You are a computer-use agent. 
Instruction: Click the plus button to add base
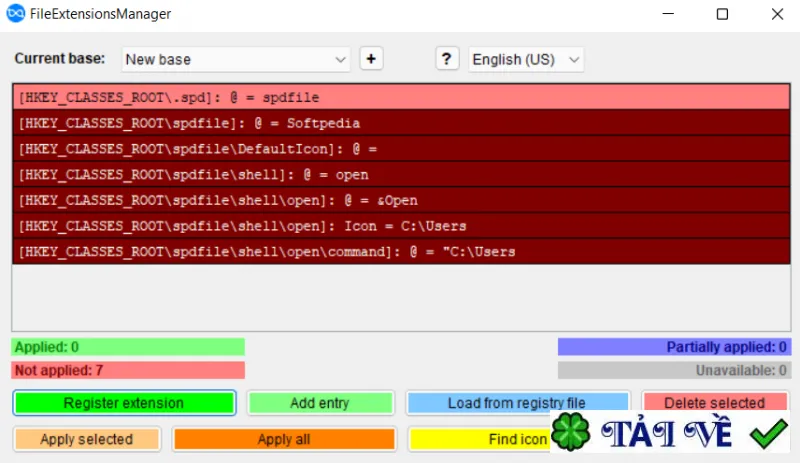click(371, 59)
